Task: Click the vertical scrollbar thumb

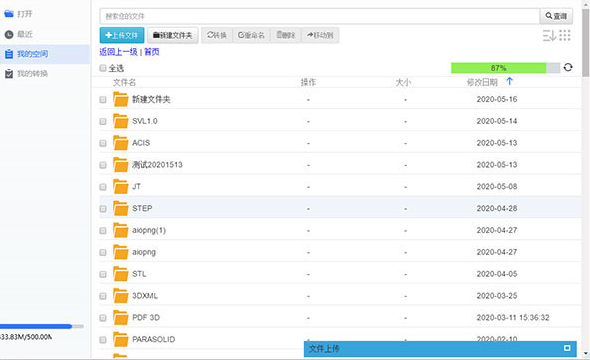Action: (x=586, y=43)
